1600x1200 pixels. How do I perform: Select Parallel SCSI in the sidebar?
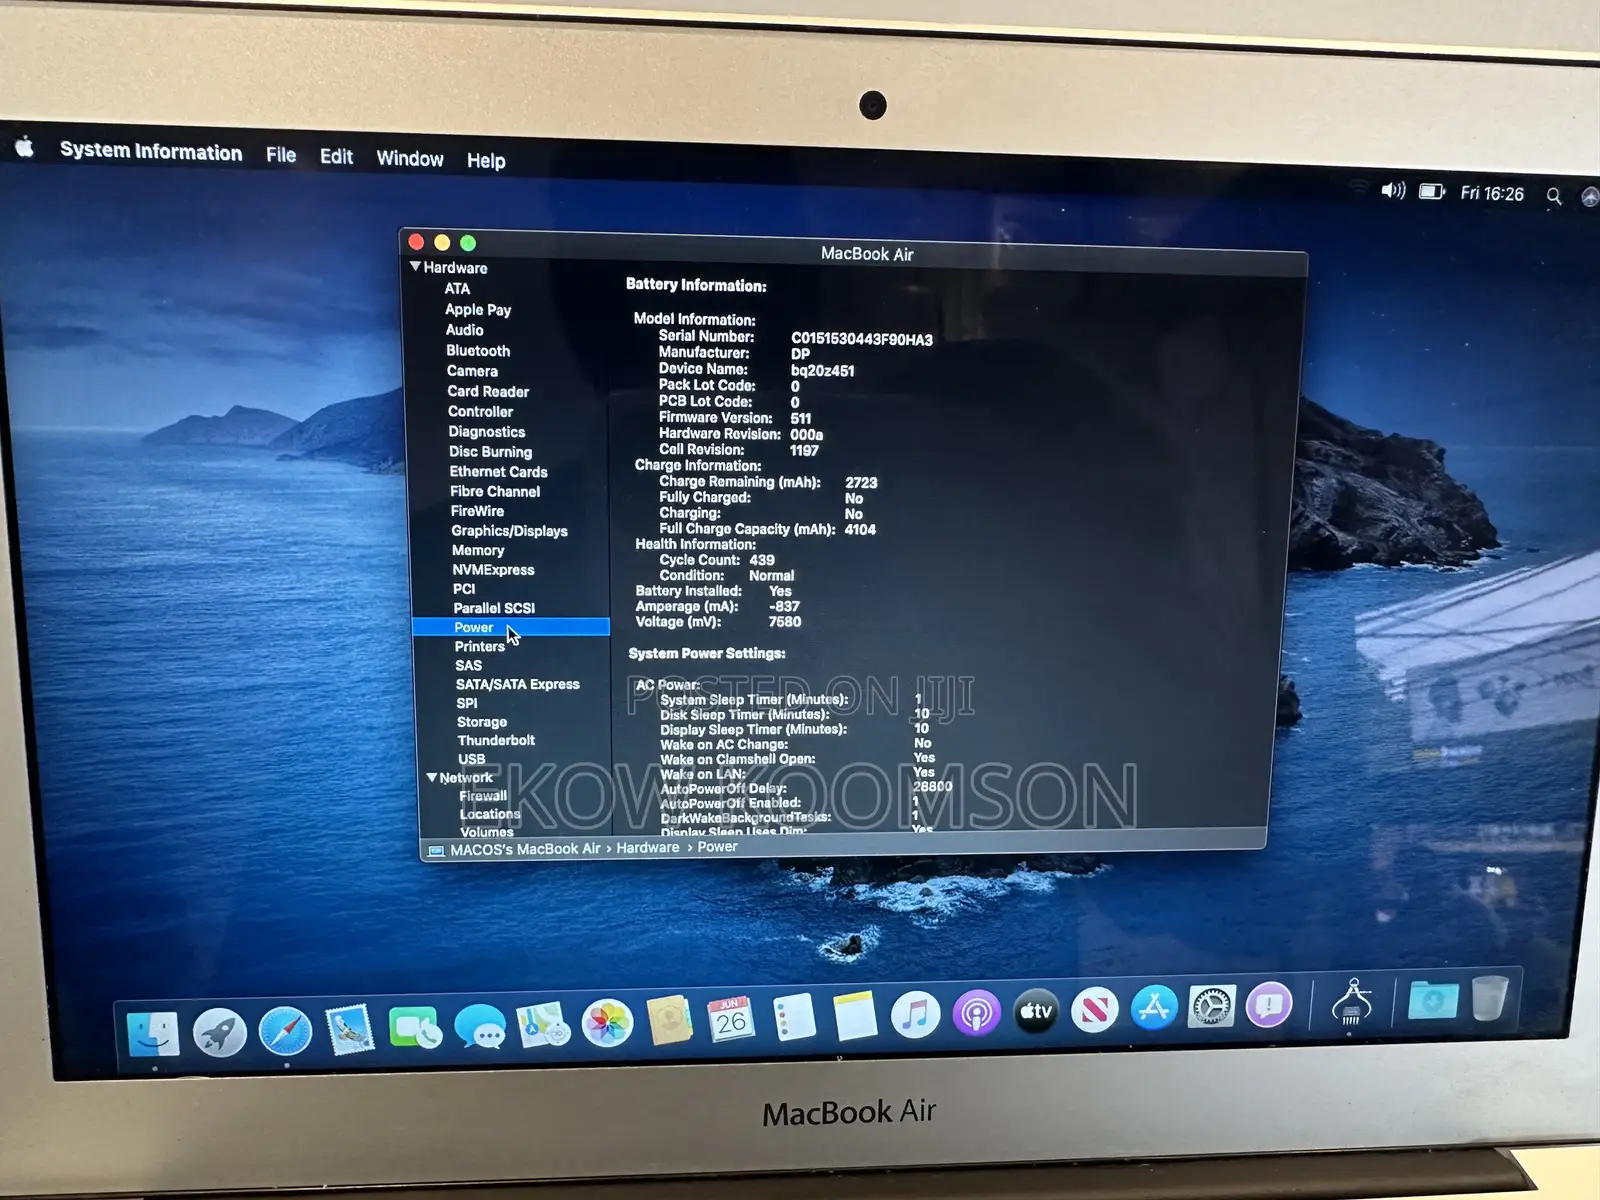(494, 608)
